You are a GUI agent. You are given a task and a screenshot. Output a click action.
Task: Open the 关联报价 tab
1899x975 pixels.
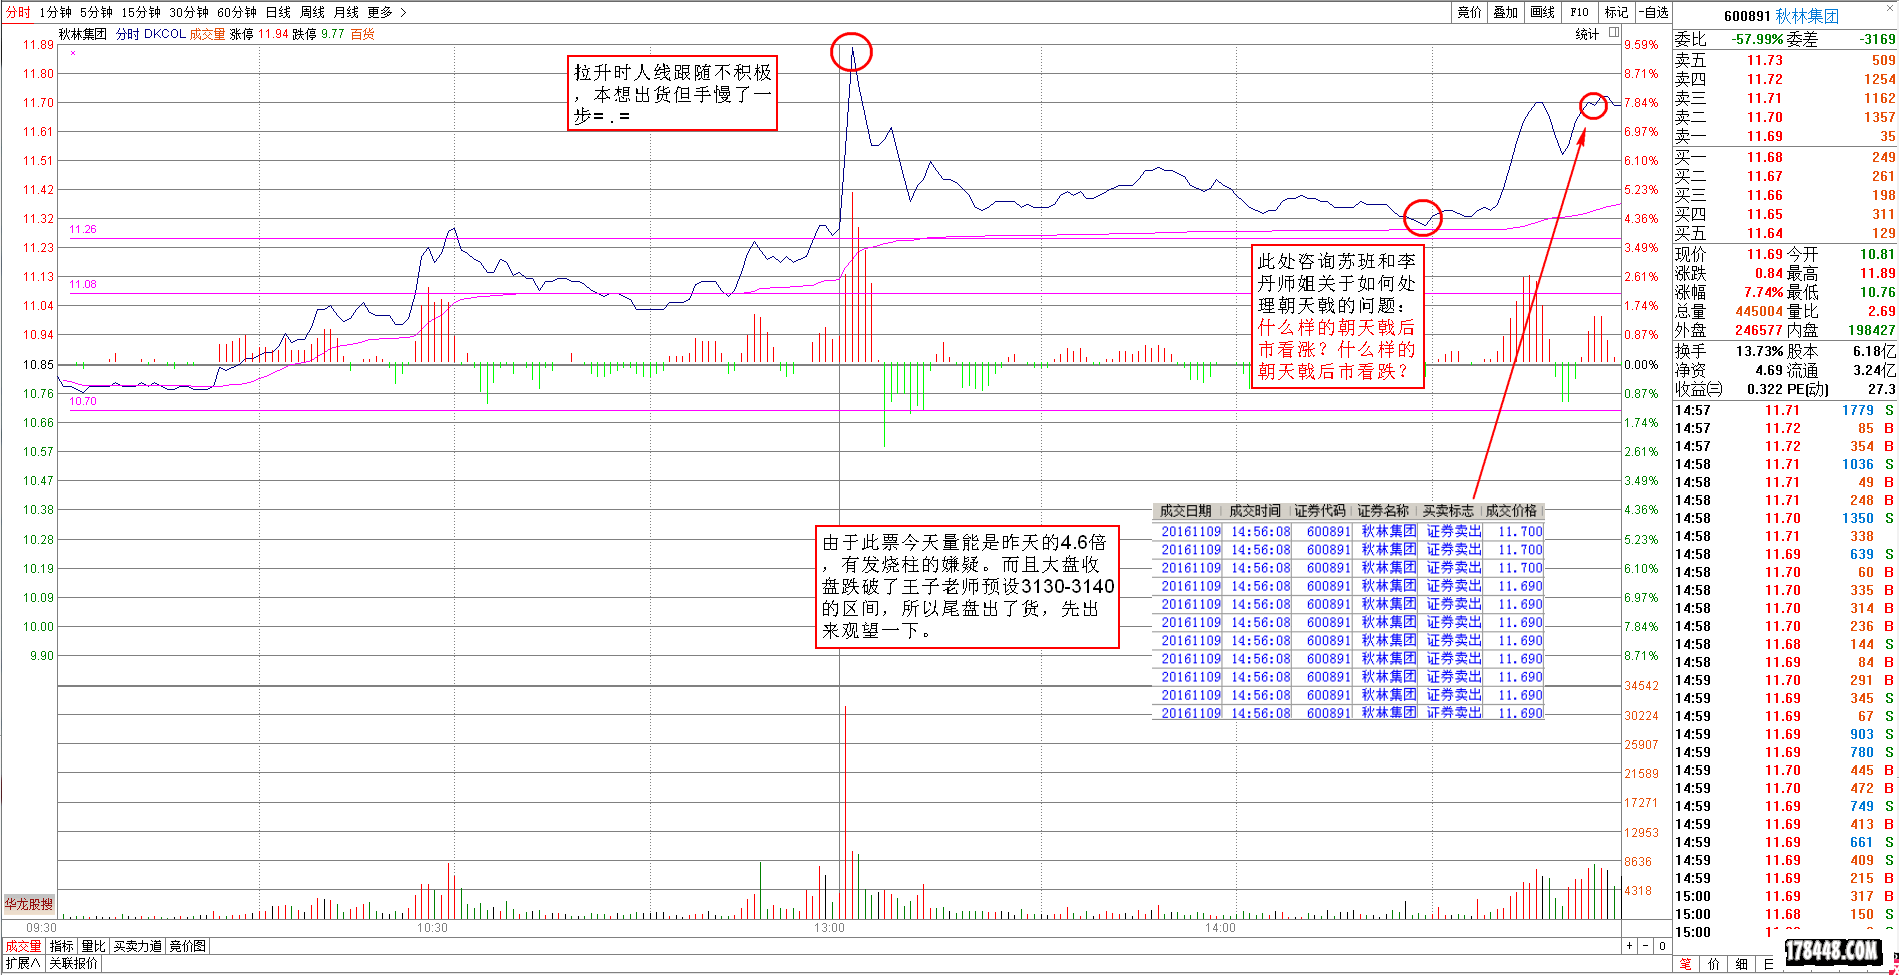pos(74,963)
